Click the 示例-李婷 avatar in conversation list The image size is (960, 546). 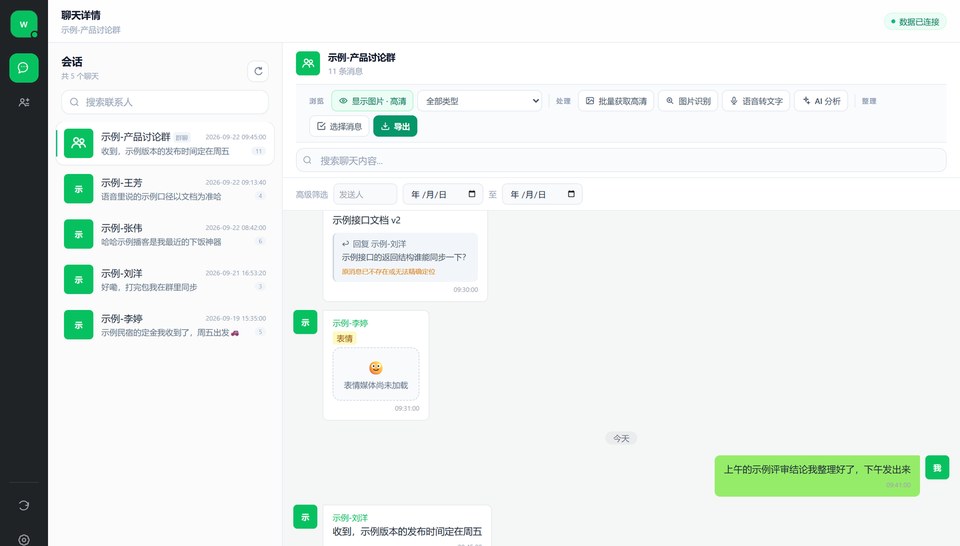click(x=78, y=324)
